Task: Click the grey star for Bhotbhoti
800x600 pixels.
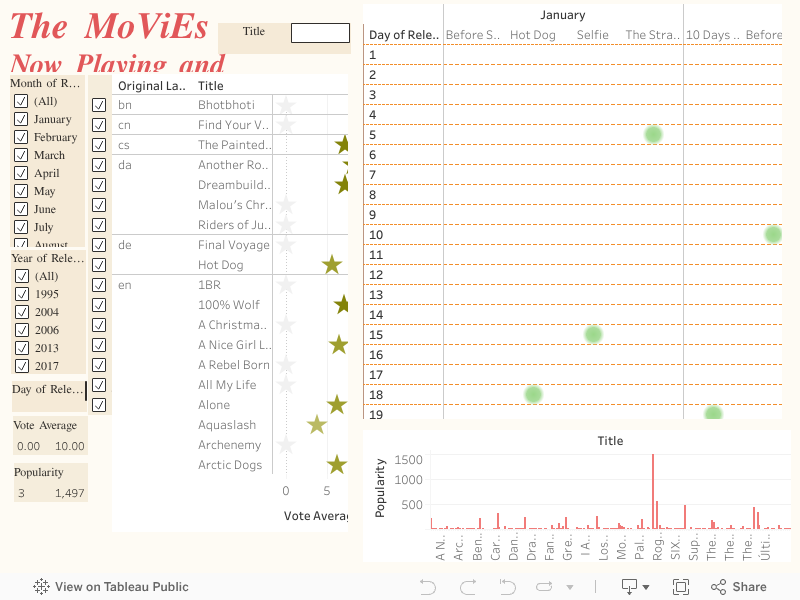Action: pos(286,105)
